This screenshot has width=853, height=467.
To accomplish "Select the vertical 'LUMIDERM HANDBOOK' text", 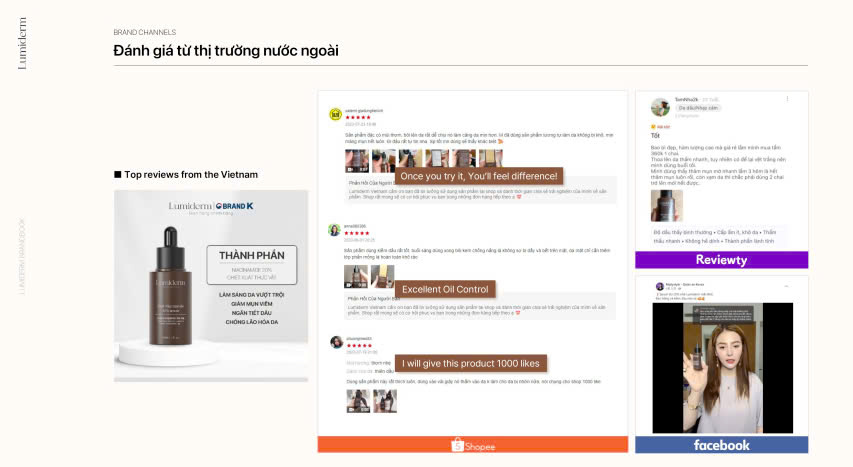I will pyautogui.click(x=22, y=257).
